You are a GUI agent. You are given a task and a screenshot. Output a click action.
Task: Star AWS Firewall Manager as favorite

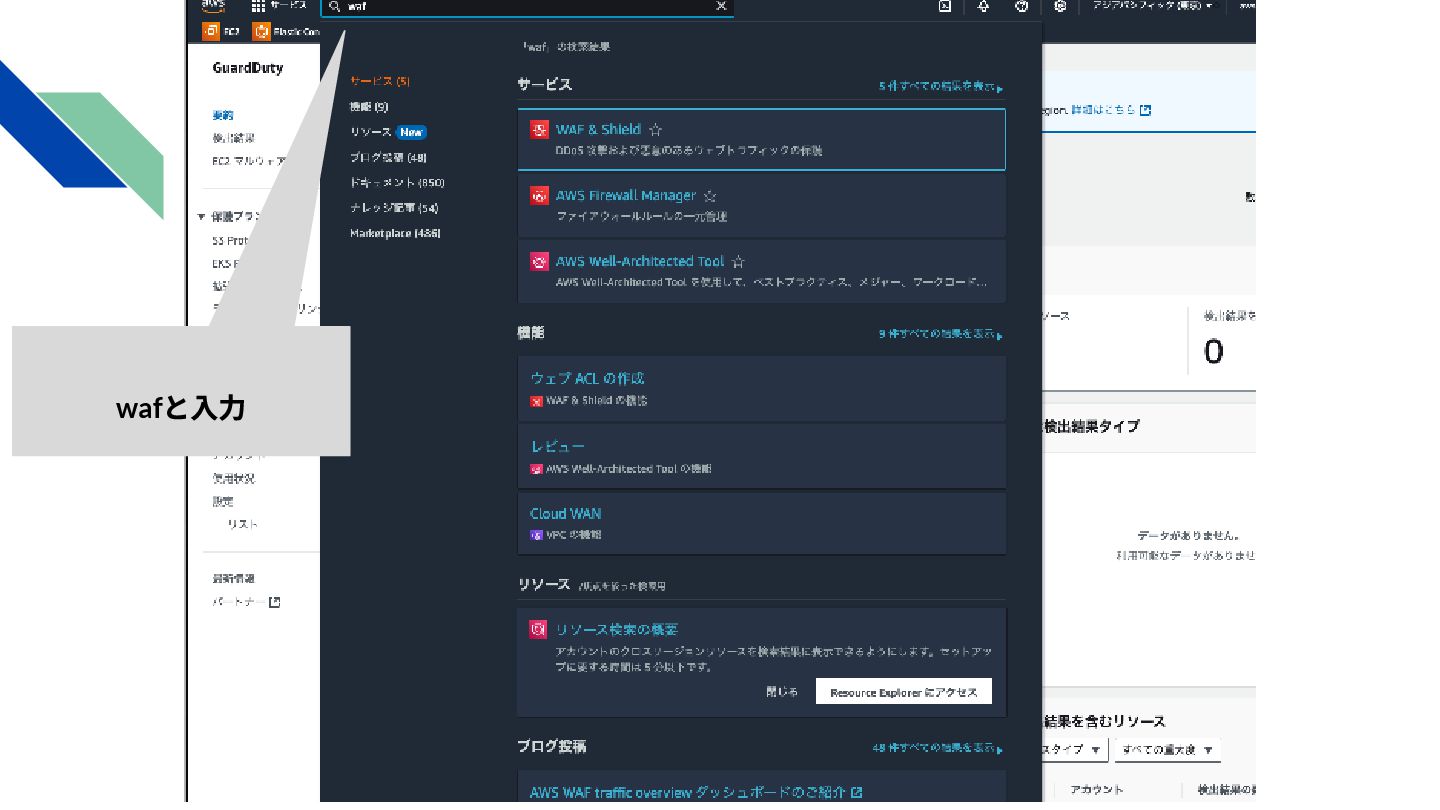[x=710, y=196]
